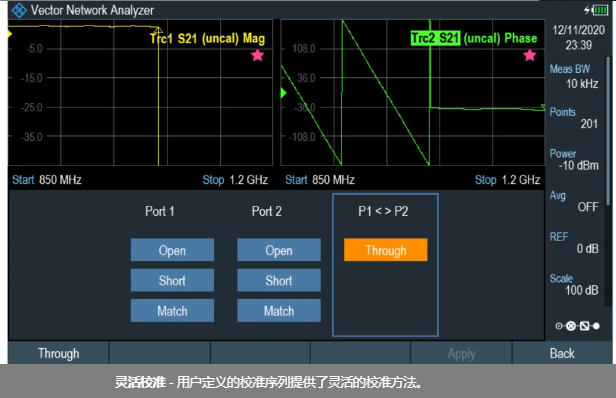Click the -35.0 axis label on Trc1

32,137
